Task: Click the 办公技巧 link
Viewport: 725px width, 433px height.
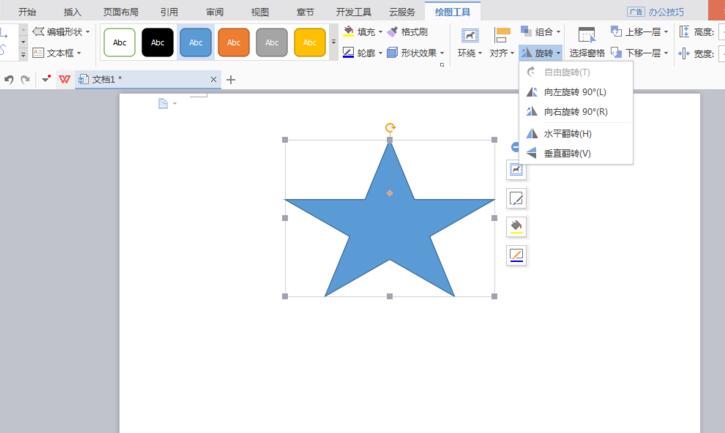Action: [666, 12]
